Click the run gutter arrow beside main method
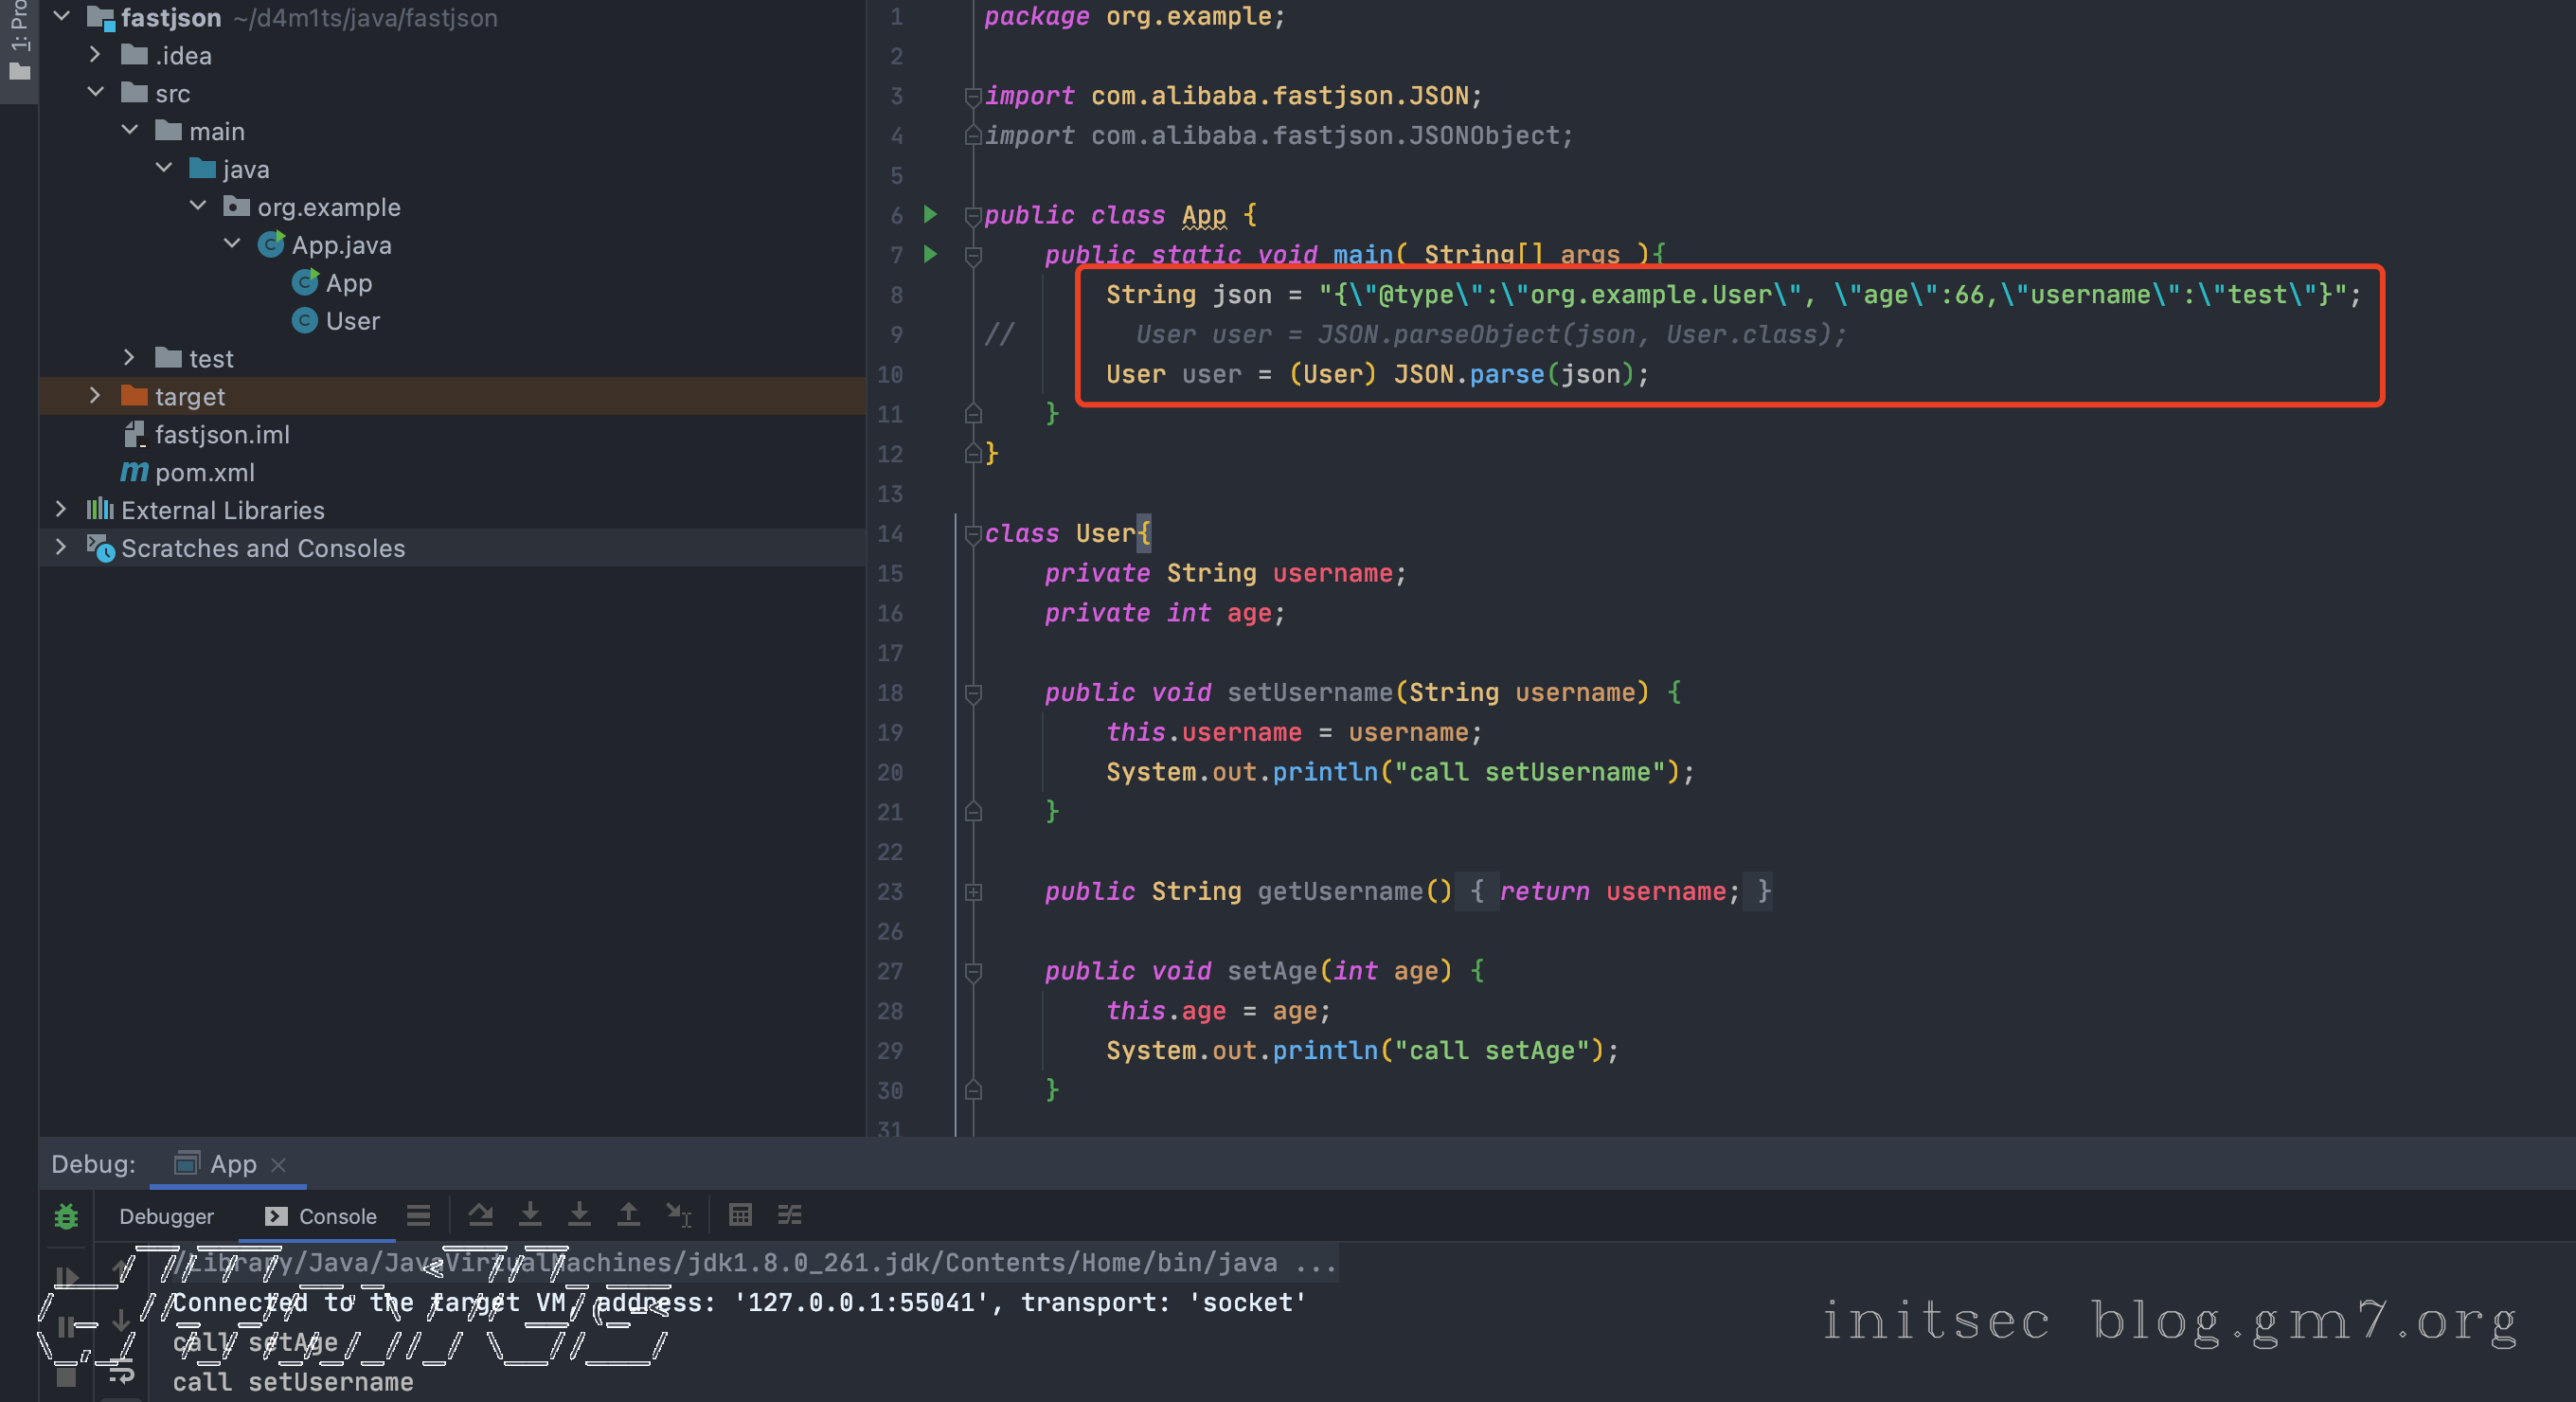Viewport: 2576px width, 1402px height. [930, 254]
